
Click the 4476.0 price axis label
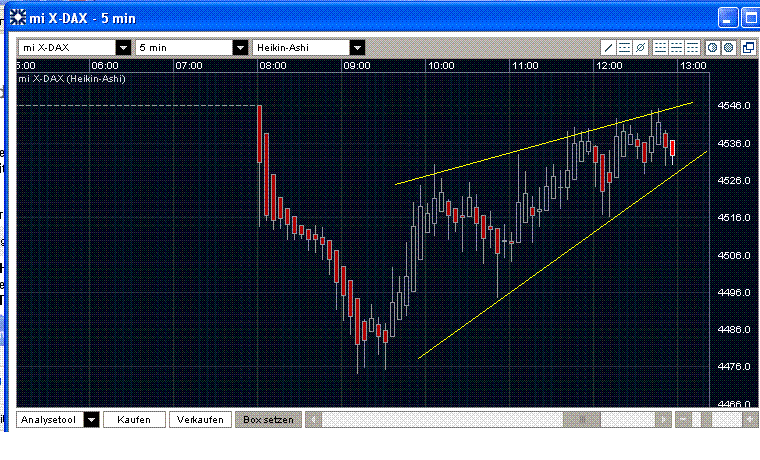(x=734, y=366)
